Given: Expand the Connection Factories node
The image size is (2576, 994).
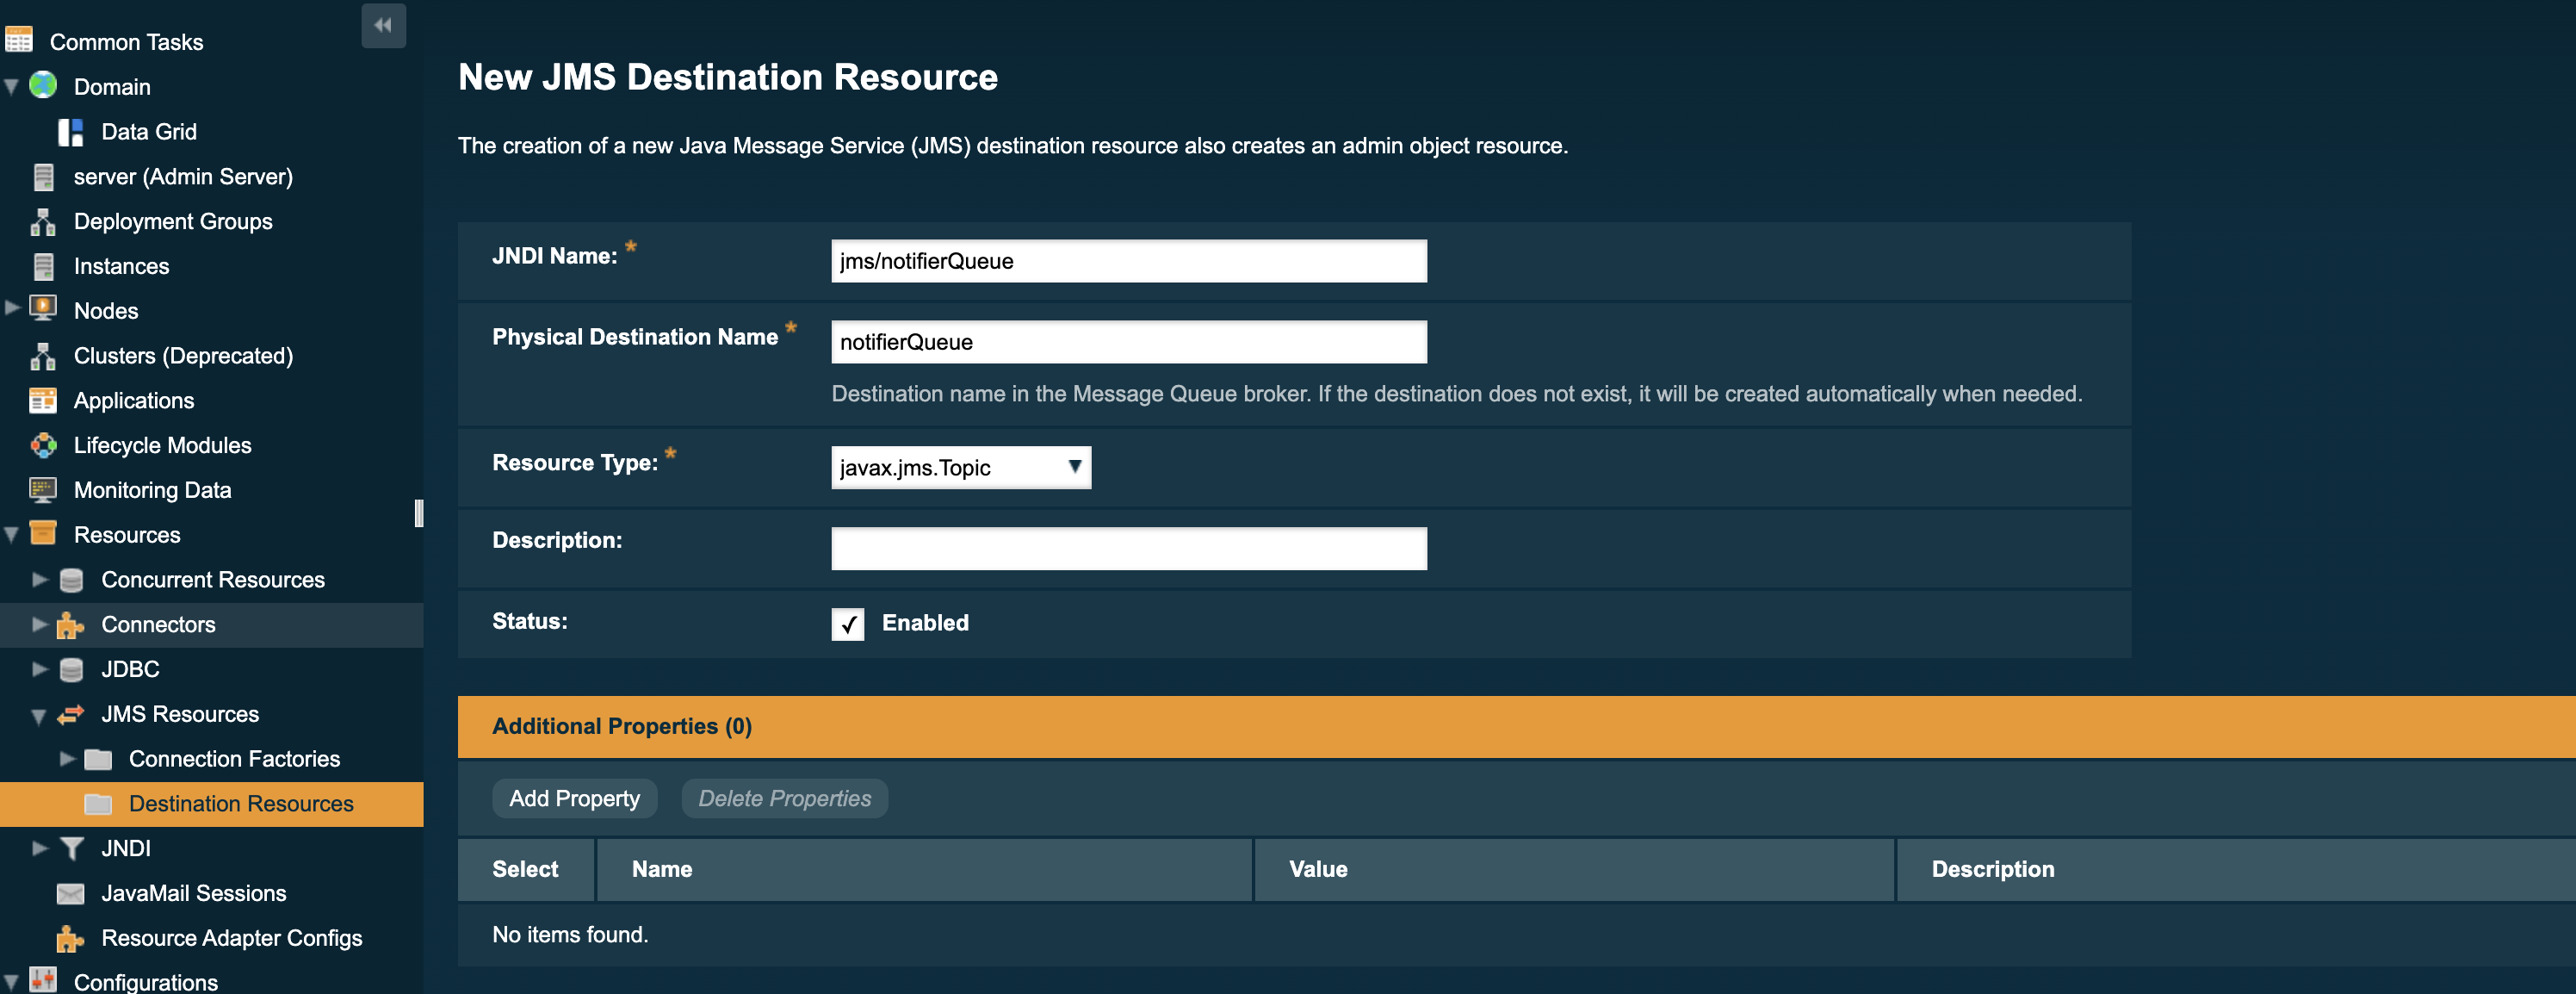Looking at the screenshot, I should 66,759.
